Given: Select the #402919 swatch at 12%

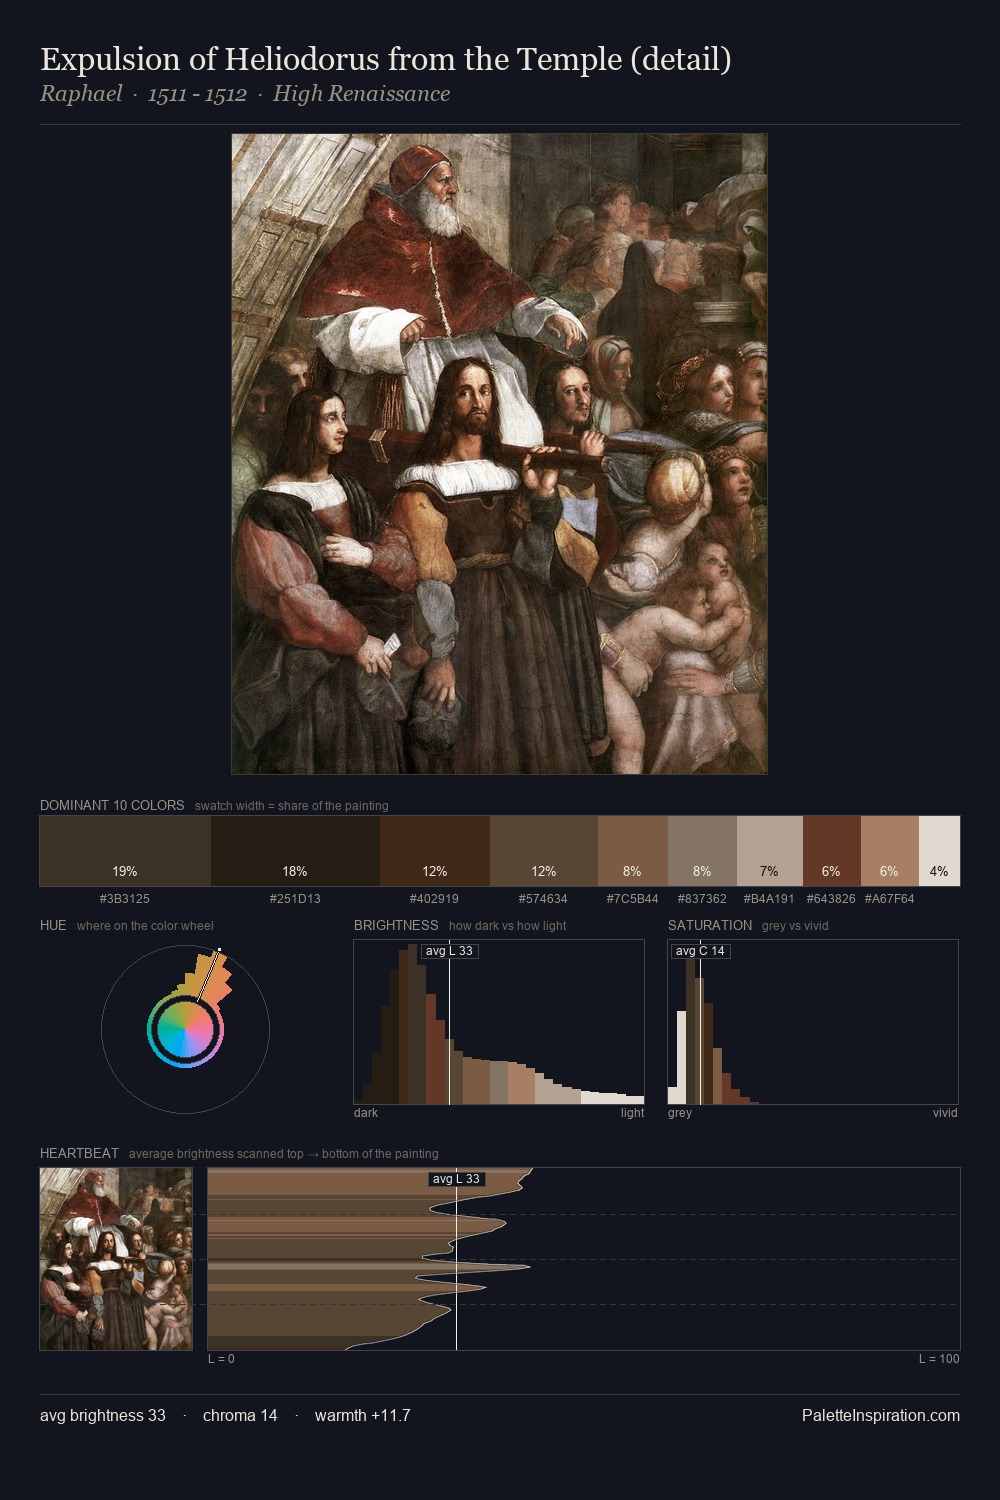Looking at the screenshot, I should (435, 851).
